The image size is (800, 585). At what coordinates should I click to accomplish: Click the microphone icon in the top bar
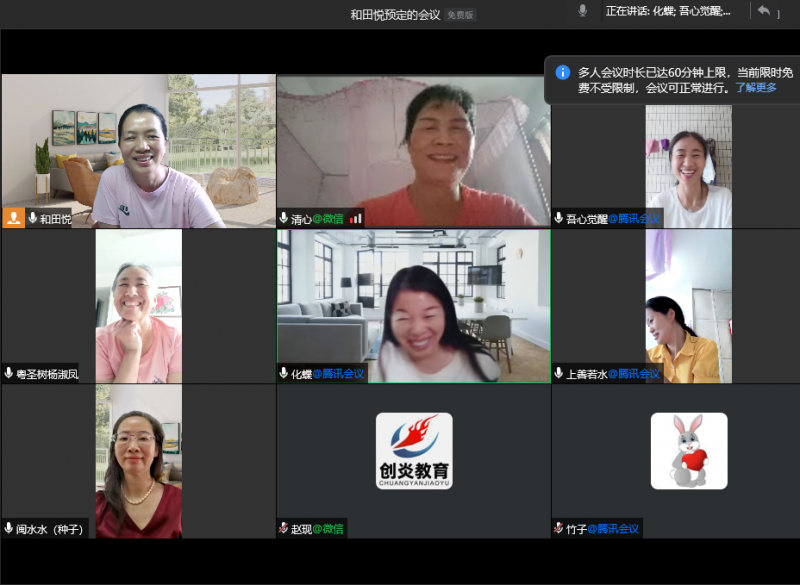(x=582, y=11)
